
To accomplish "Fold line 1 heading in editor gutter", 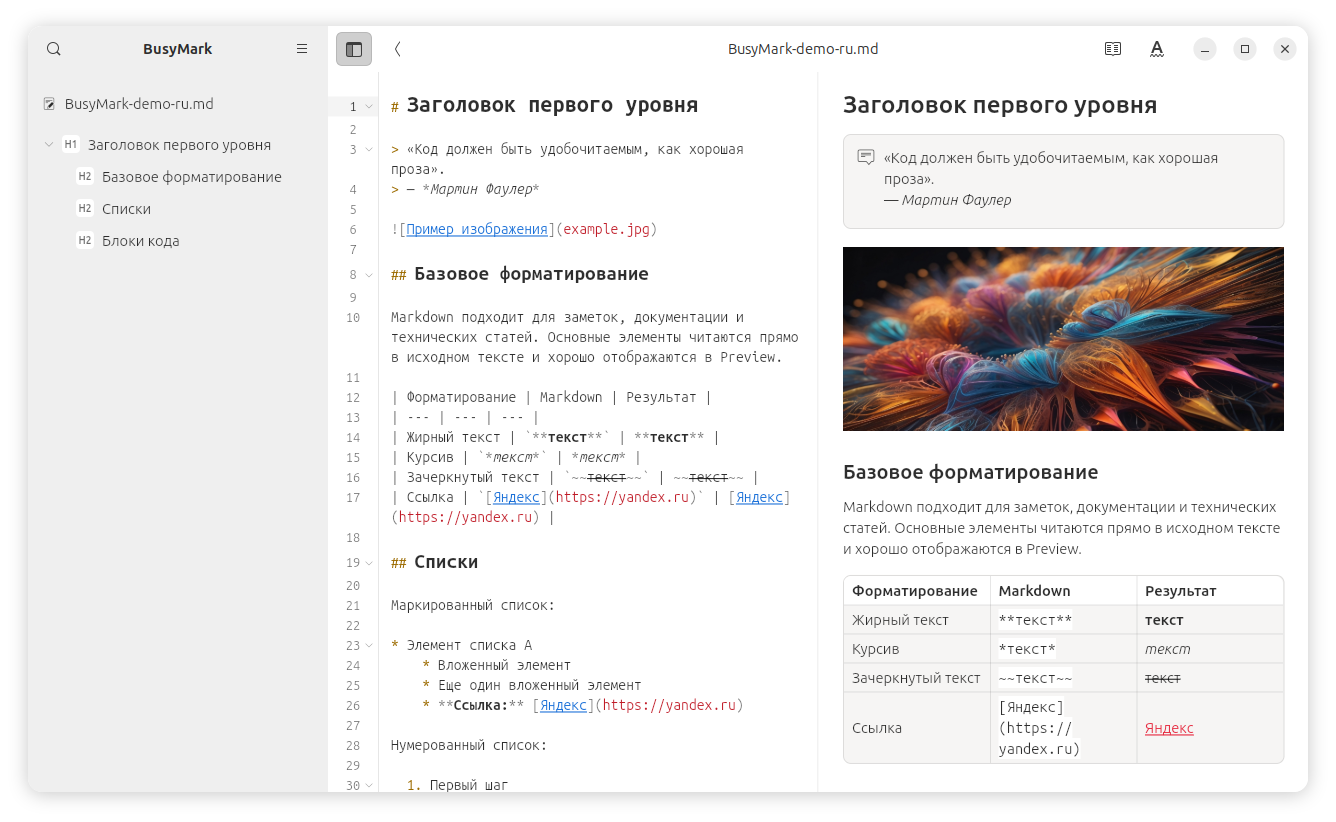I will point(369,106).
